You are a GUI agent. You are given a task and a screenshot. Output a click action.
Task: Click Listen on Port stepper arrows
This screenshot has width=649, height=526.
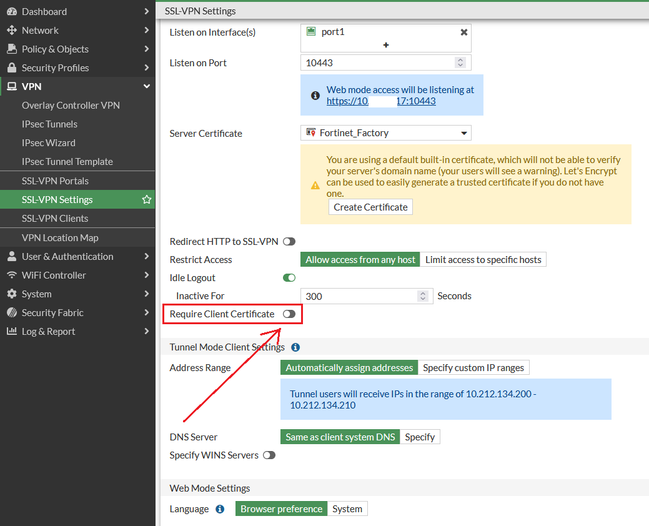pos(460,62)
